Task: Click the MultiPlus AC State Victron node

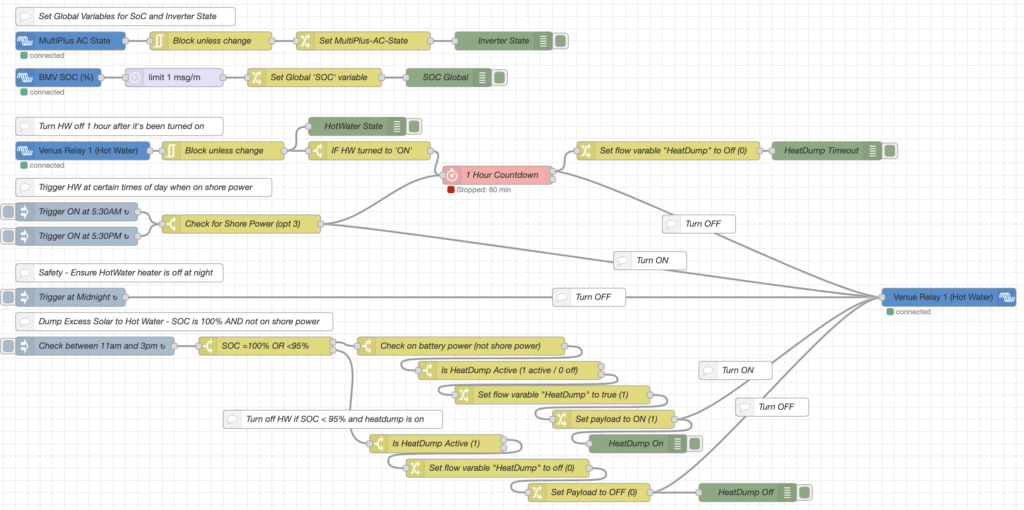Action: [71, 40]
